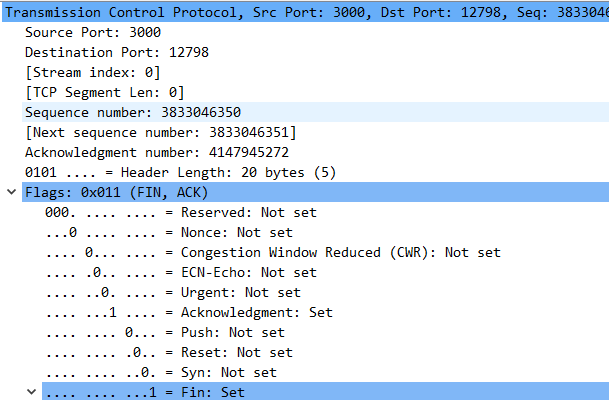This screenshot has height=400, width=609.
Task: Select the Reserved: Not set flag
Action: coord(178,212)
